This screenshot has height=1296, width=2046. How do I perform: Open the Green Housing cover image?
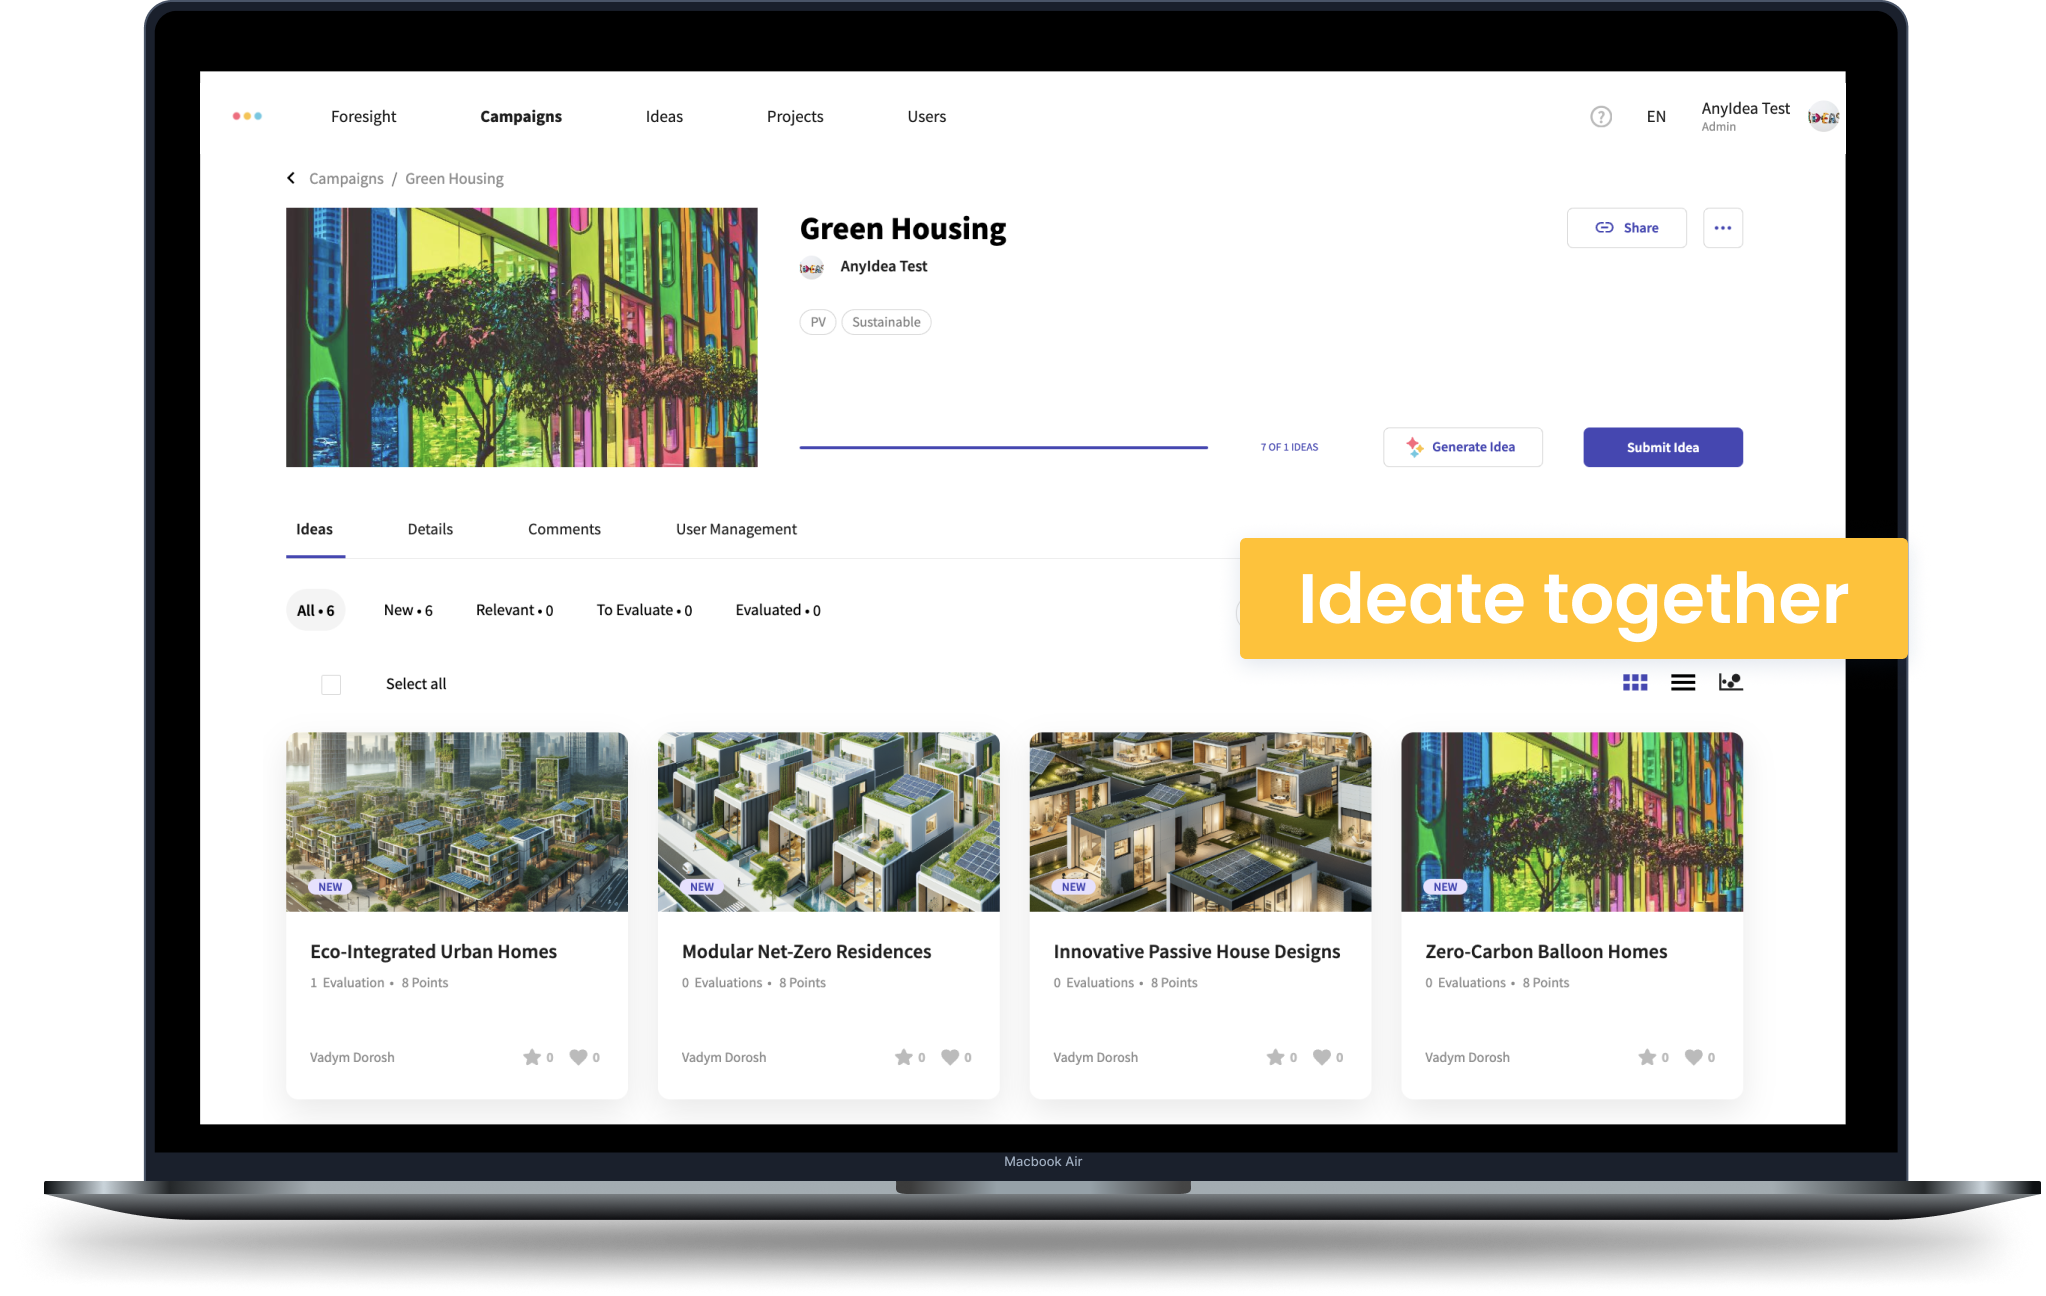point(521,337)
